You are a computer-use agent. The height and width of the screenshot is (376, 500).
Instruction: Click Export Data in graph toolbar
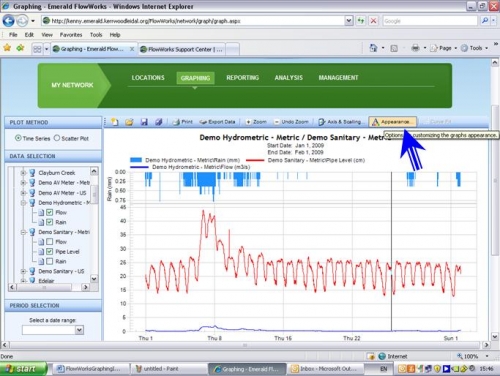(217, 122)
